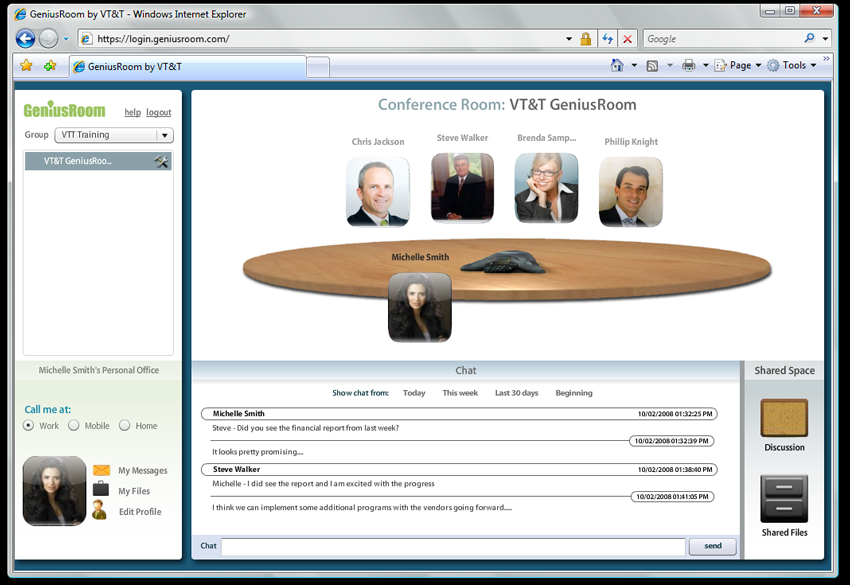Select the Home radio button
850x585 pixels.
point(125,426)
